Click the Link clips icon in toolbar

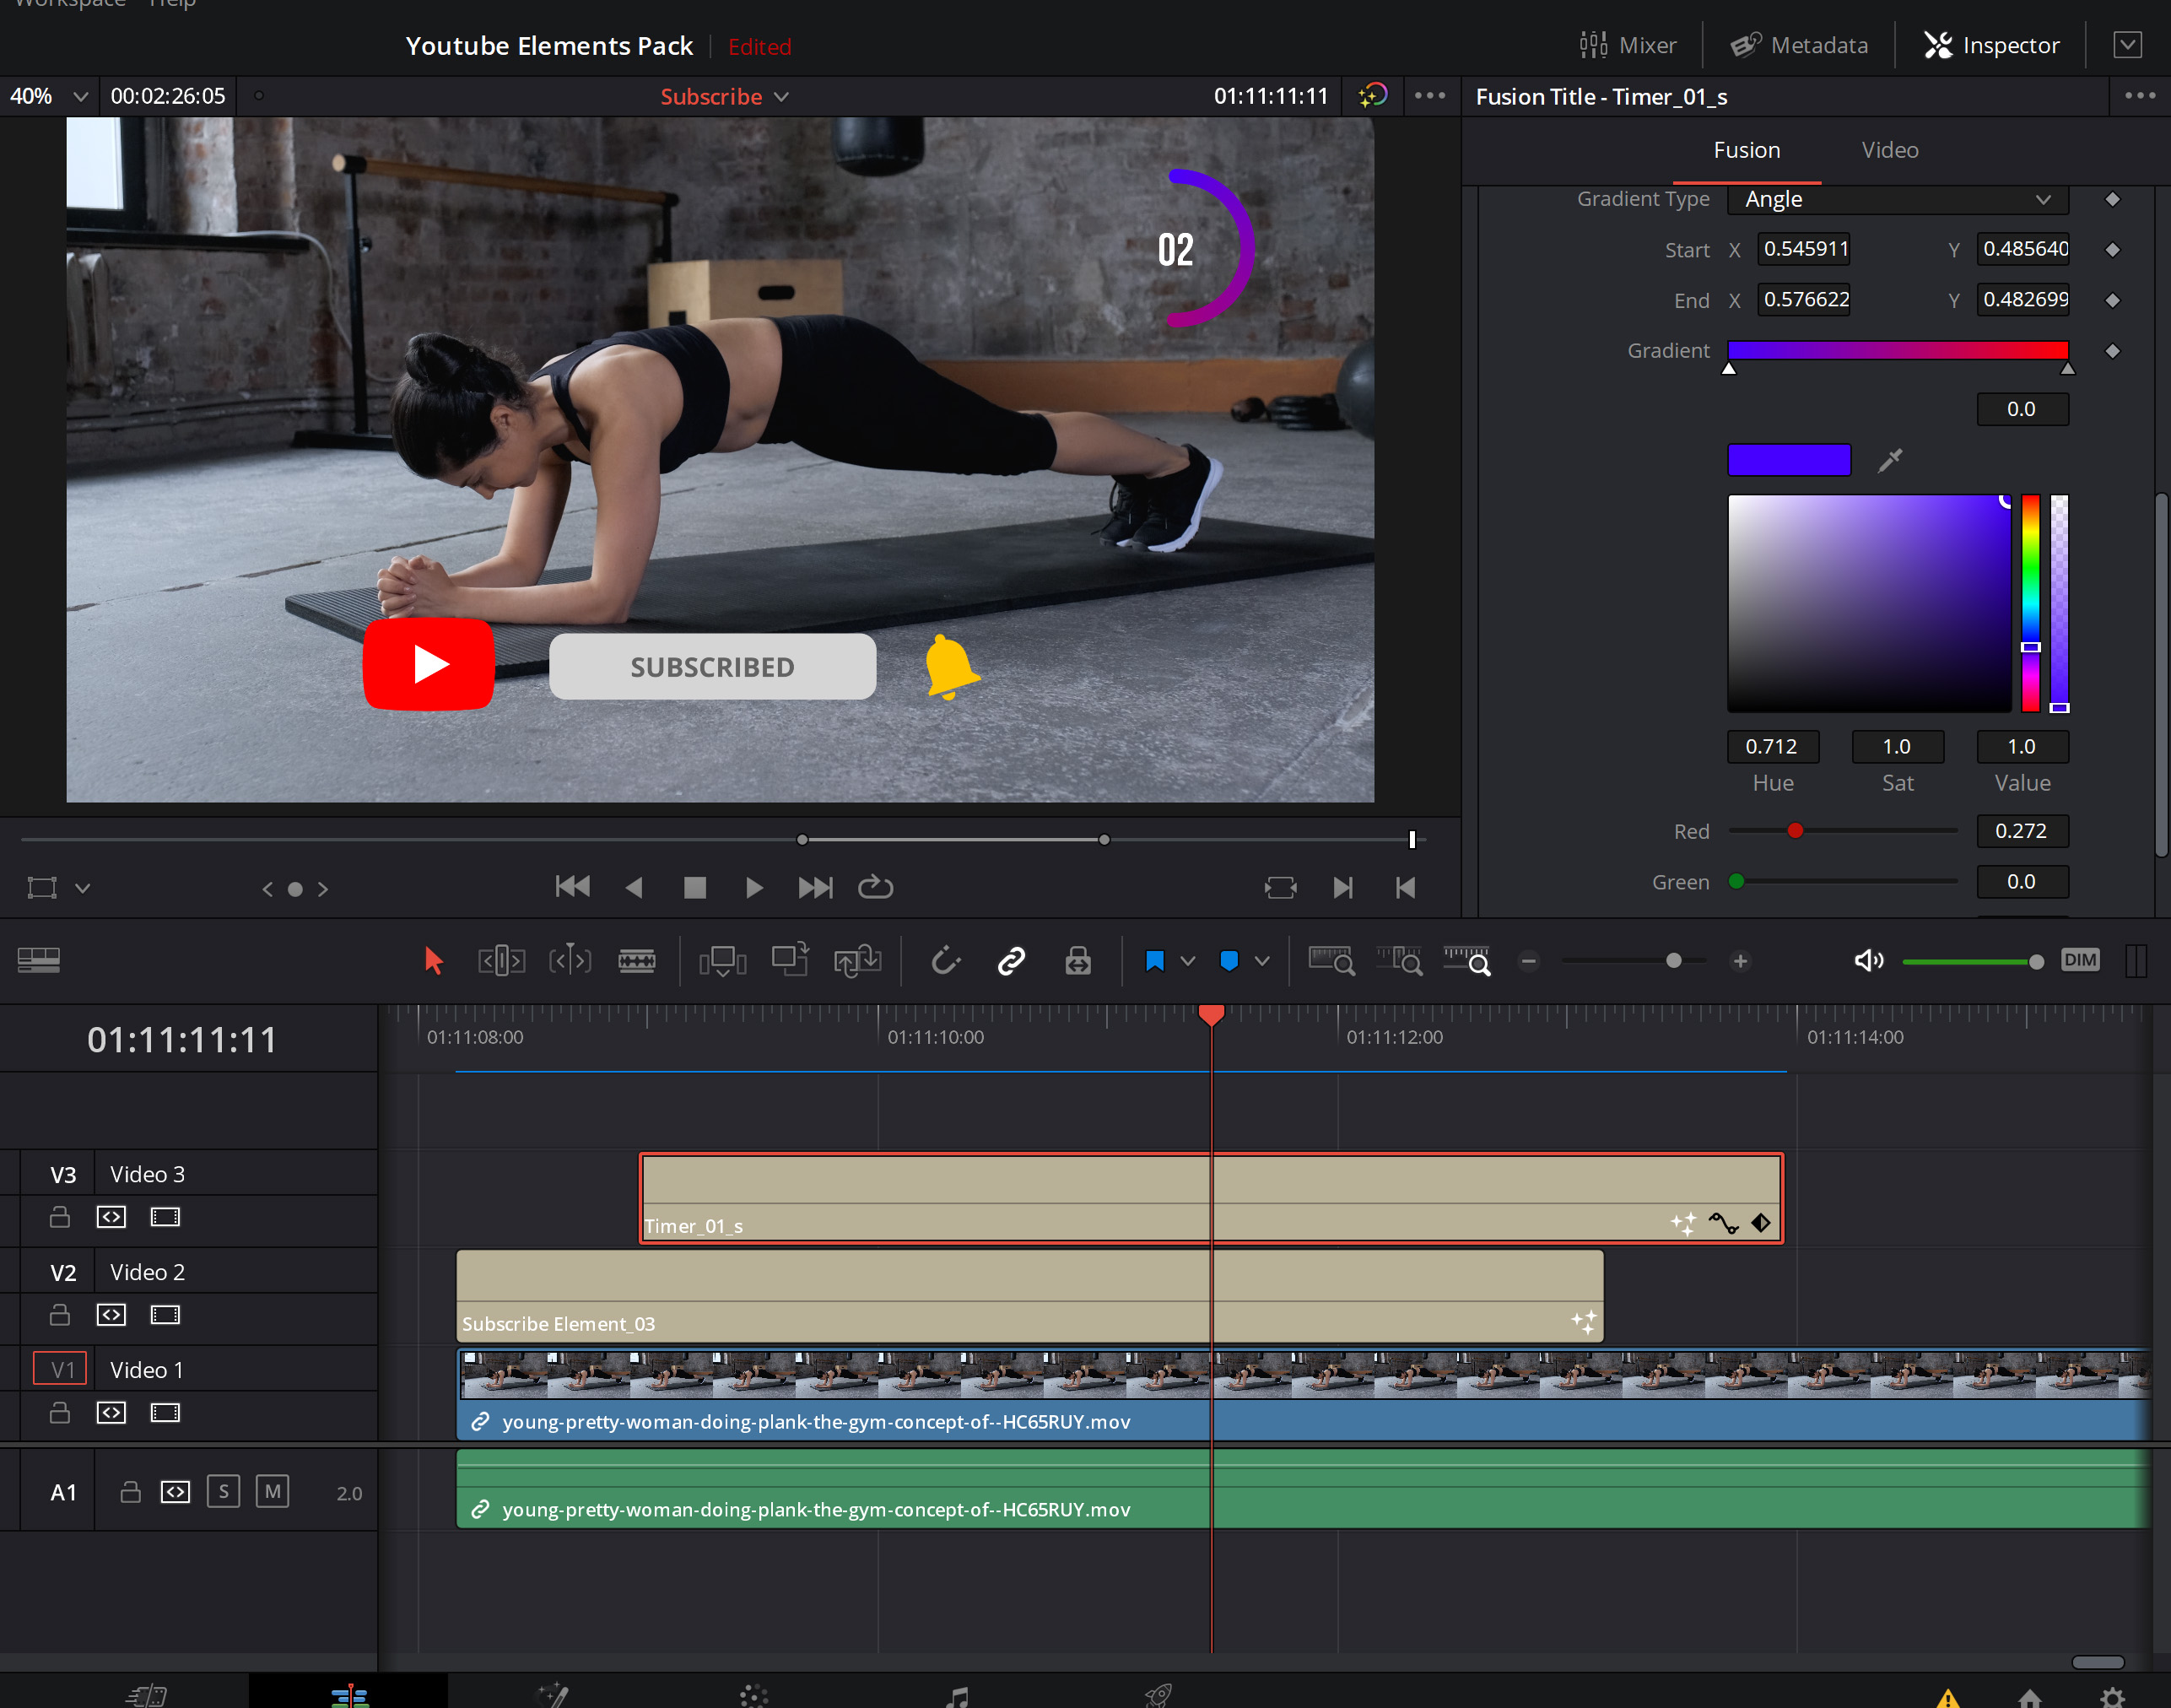tap(1010, 960)
